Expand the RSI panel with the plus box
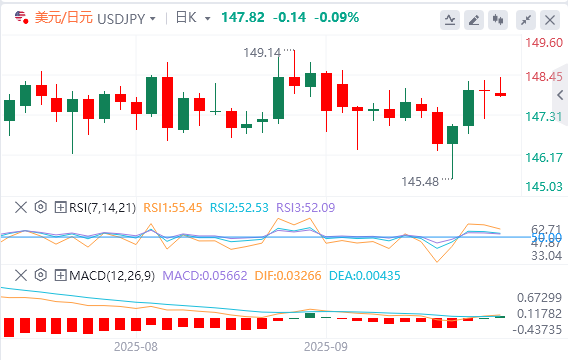568x360 pixels. coord(60,208)
